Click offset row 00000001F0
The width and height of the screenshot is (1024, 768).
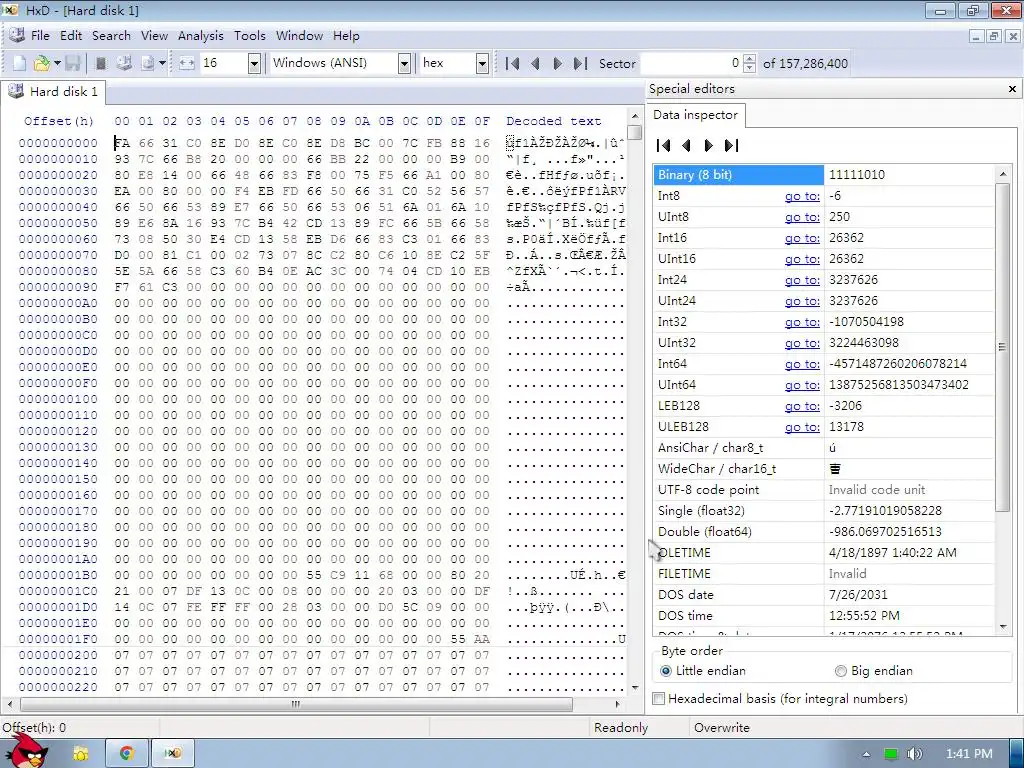(58, 639)
